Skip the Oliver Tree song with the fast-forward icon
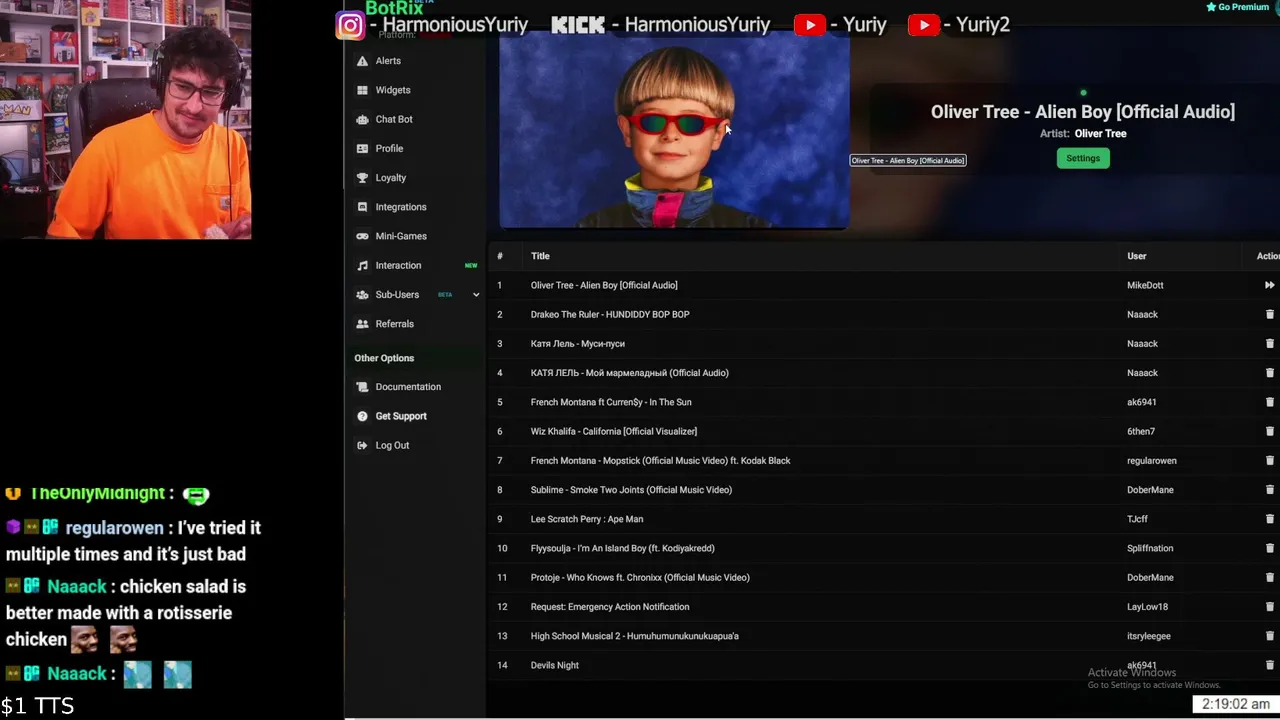The image size is (1280, 720). [1269, 285]
